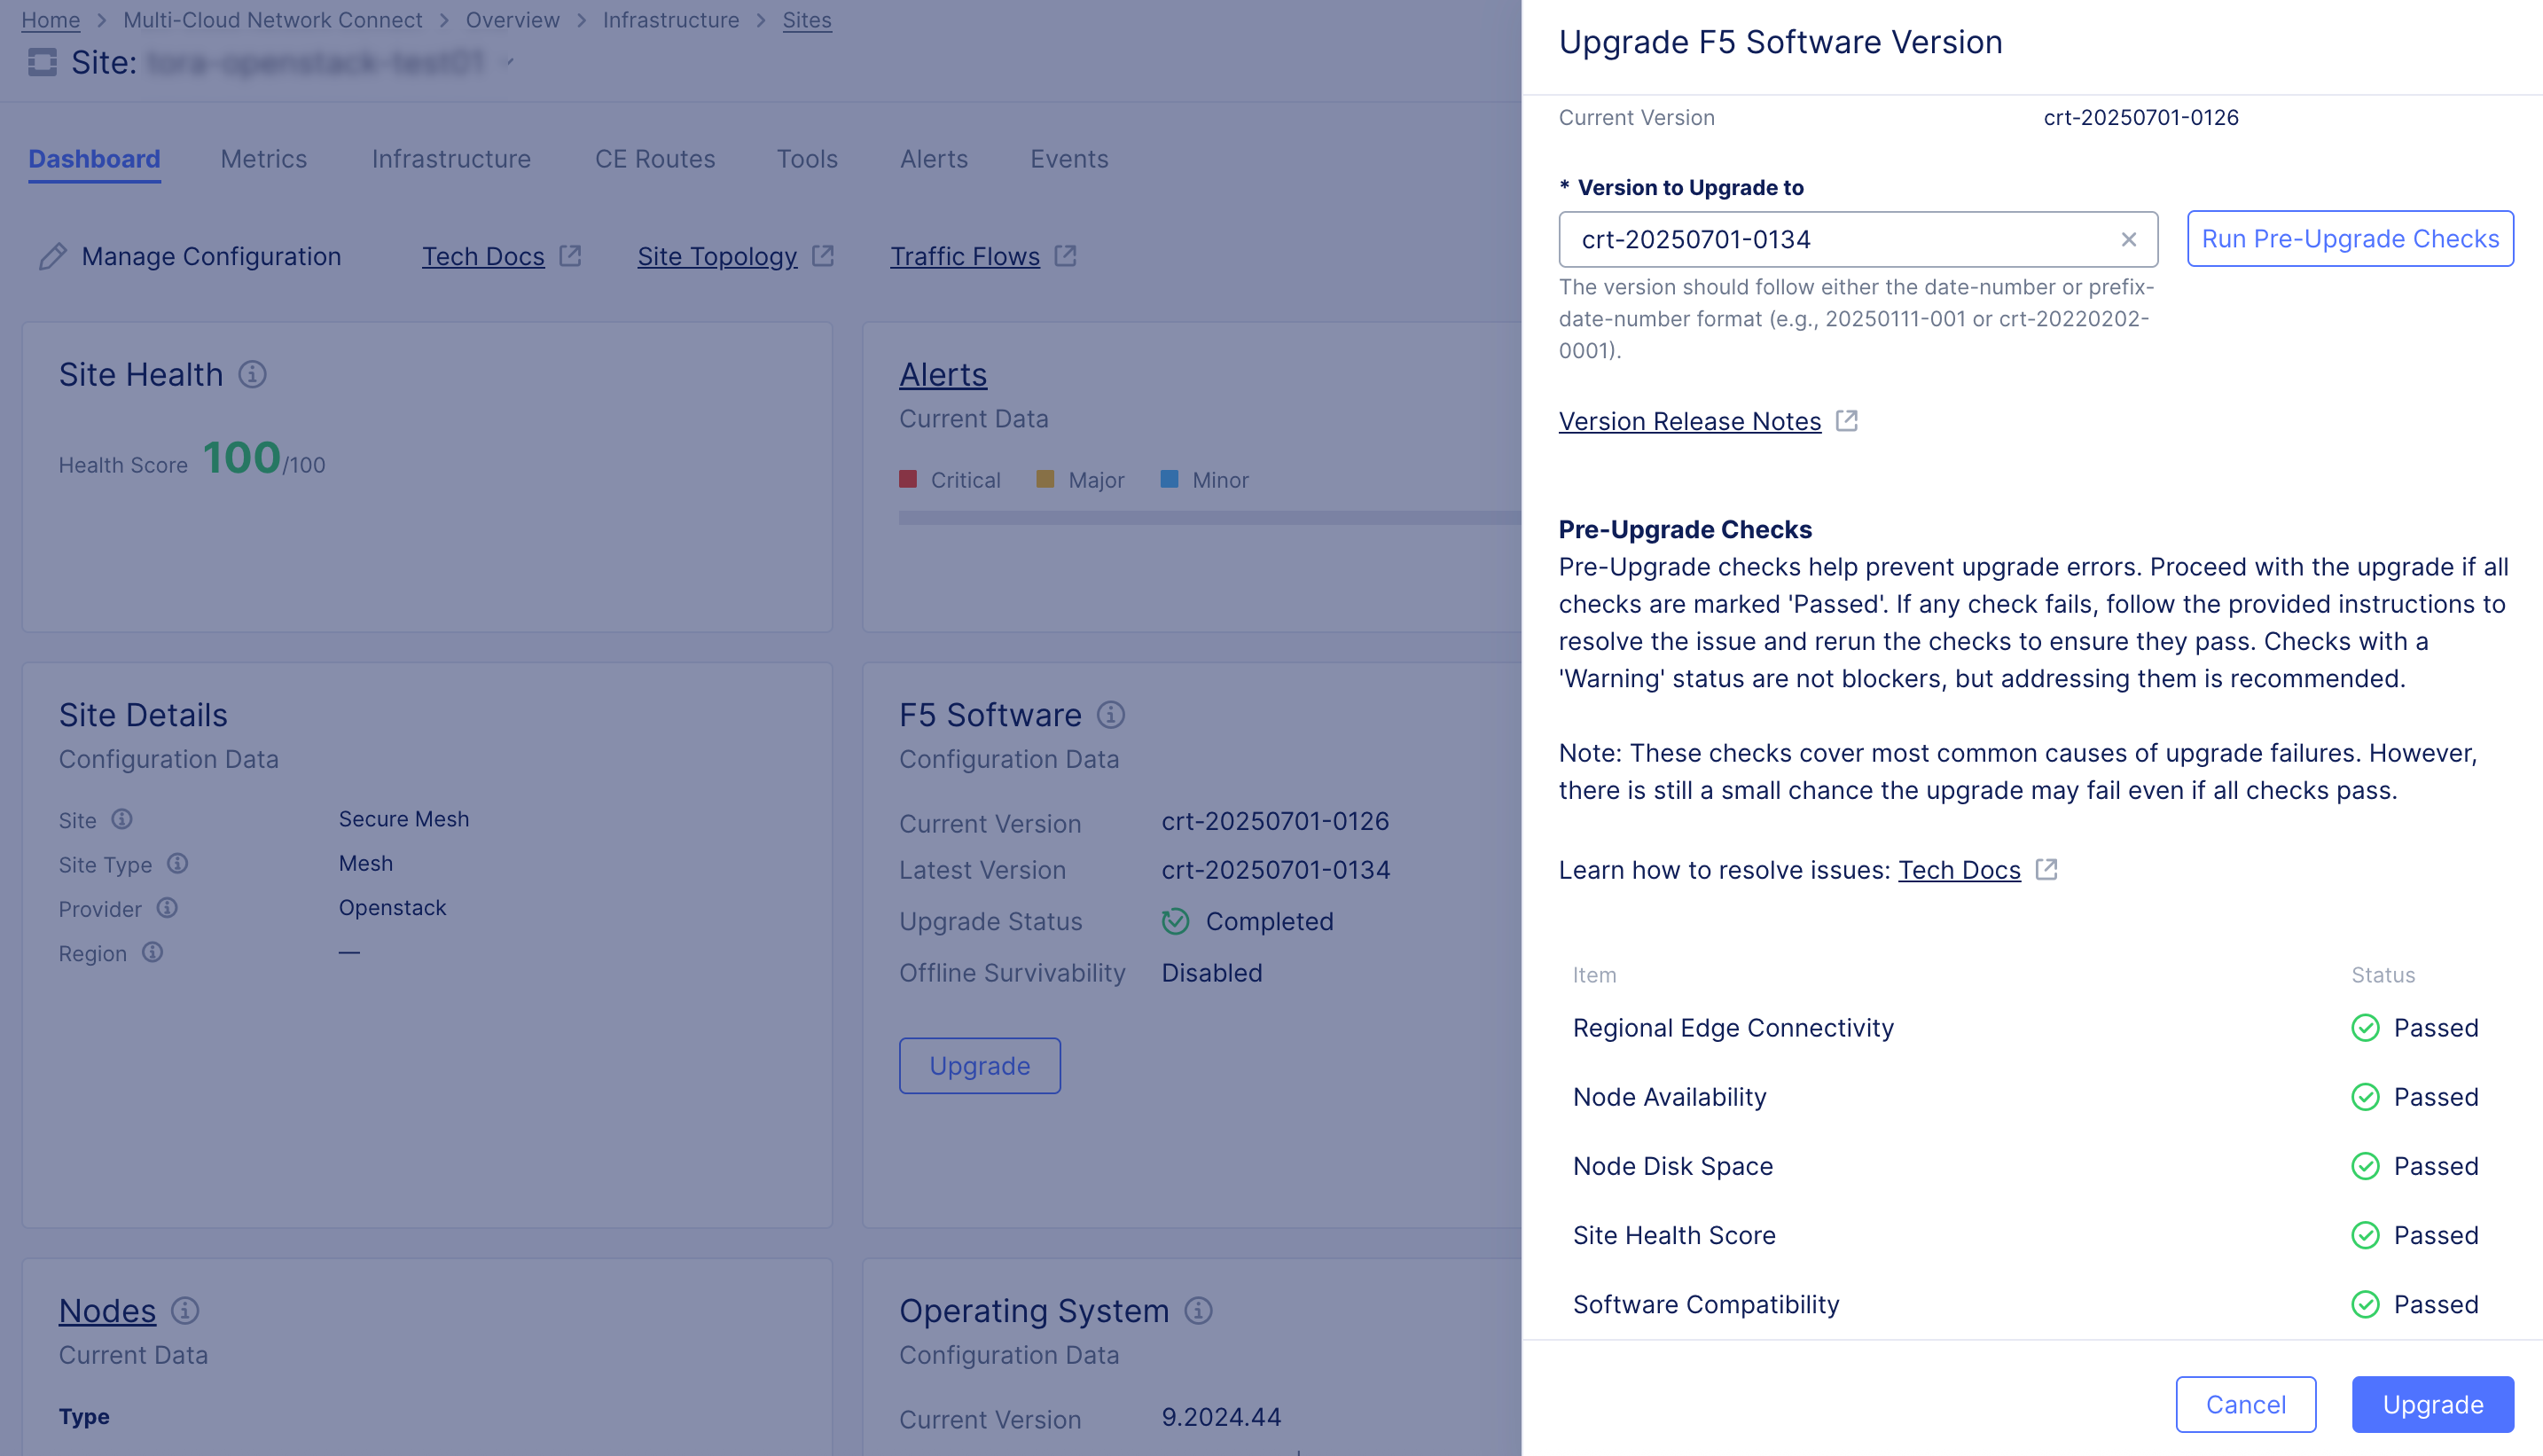Click the Nodes info icon
Screen dimensions: 2543x1456
click(185, 1310)
